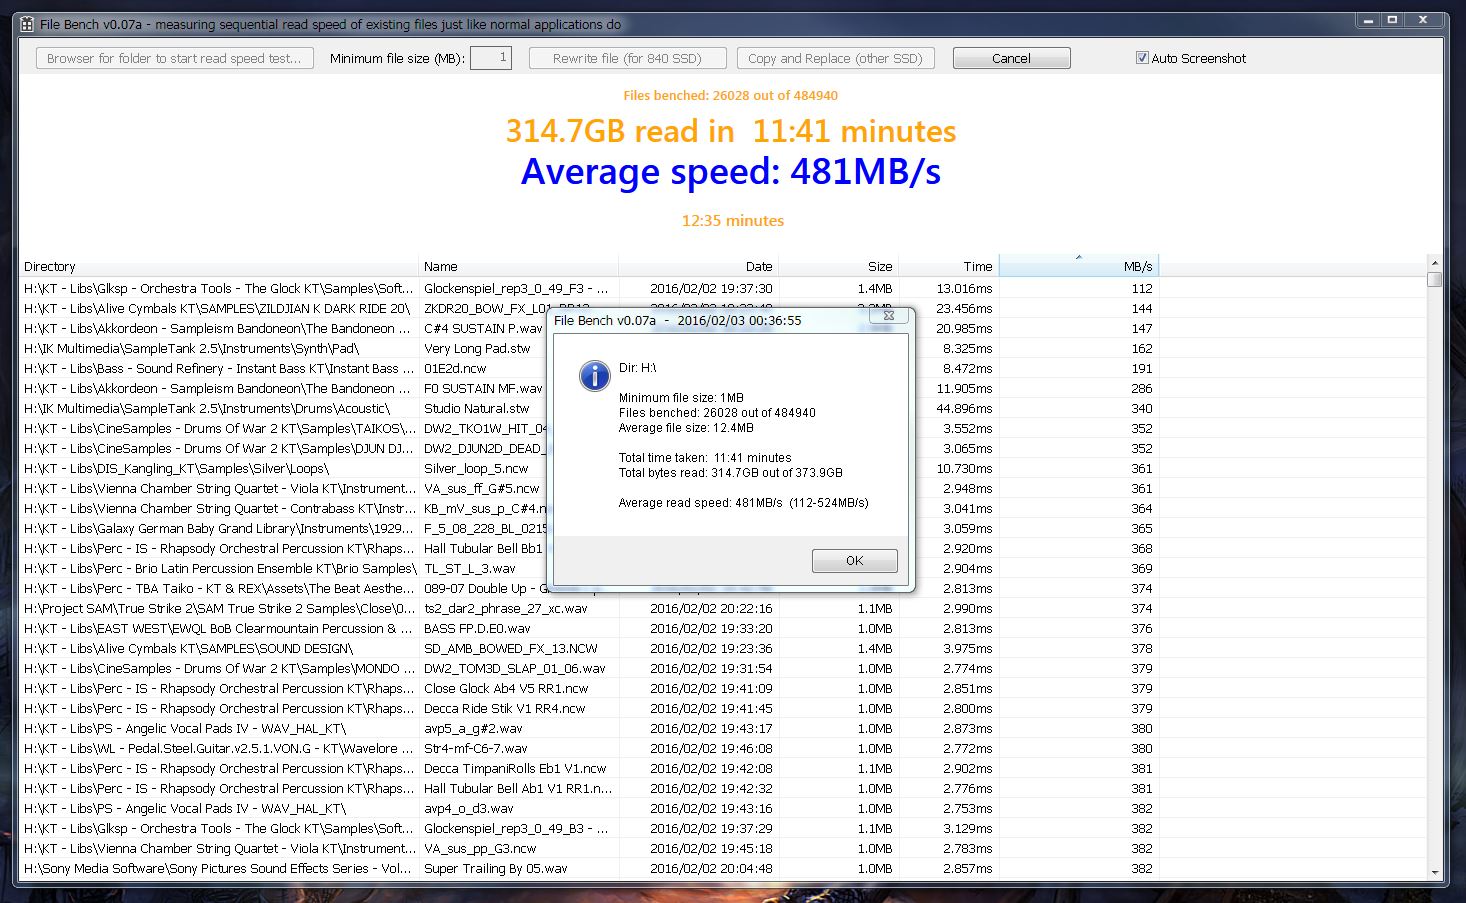Click the scrollbar down arrow
1466x903 pixels.
(1434, 872)
